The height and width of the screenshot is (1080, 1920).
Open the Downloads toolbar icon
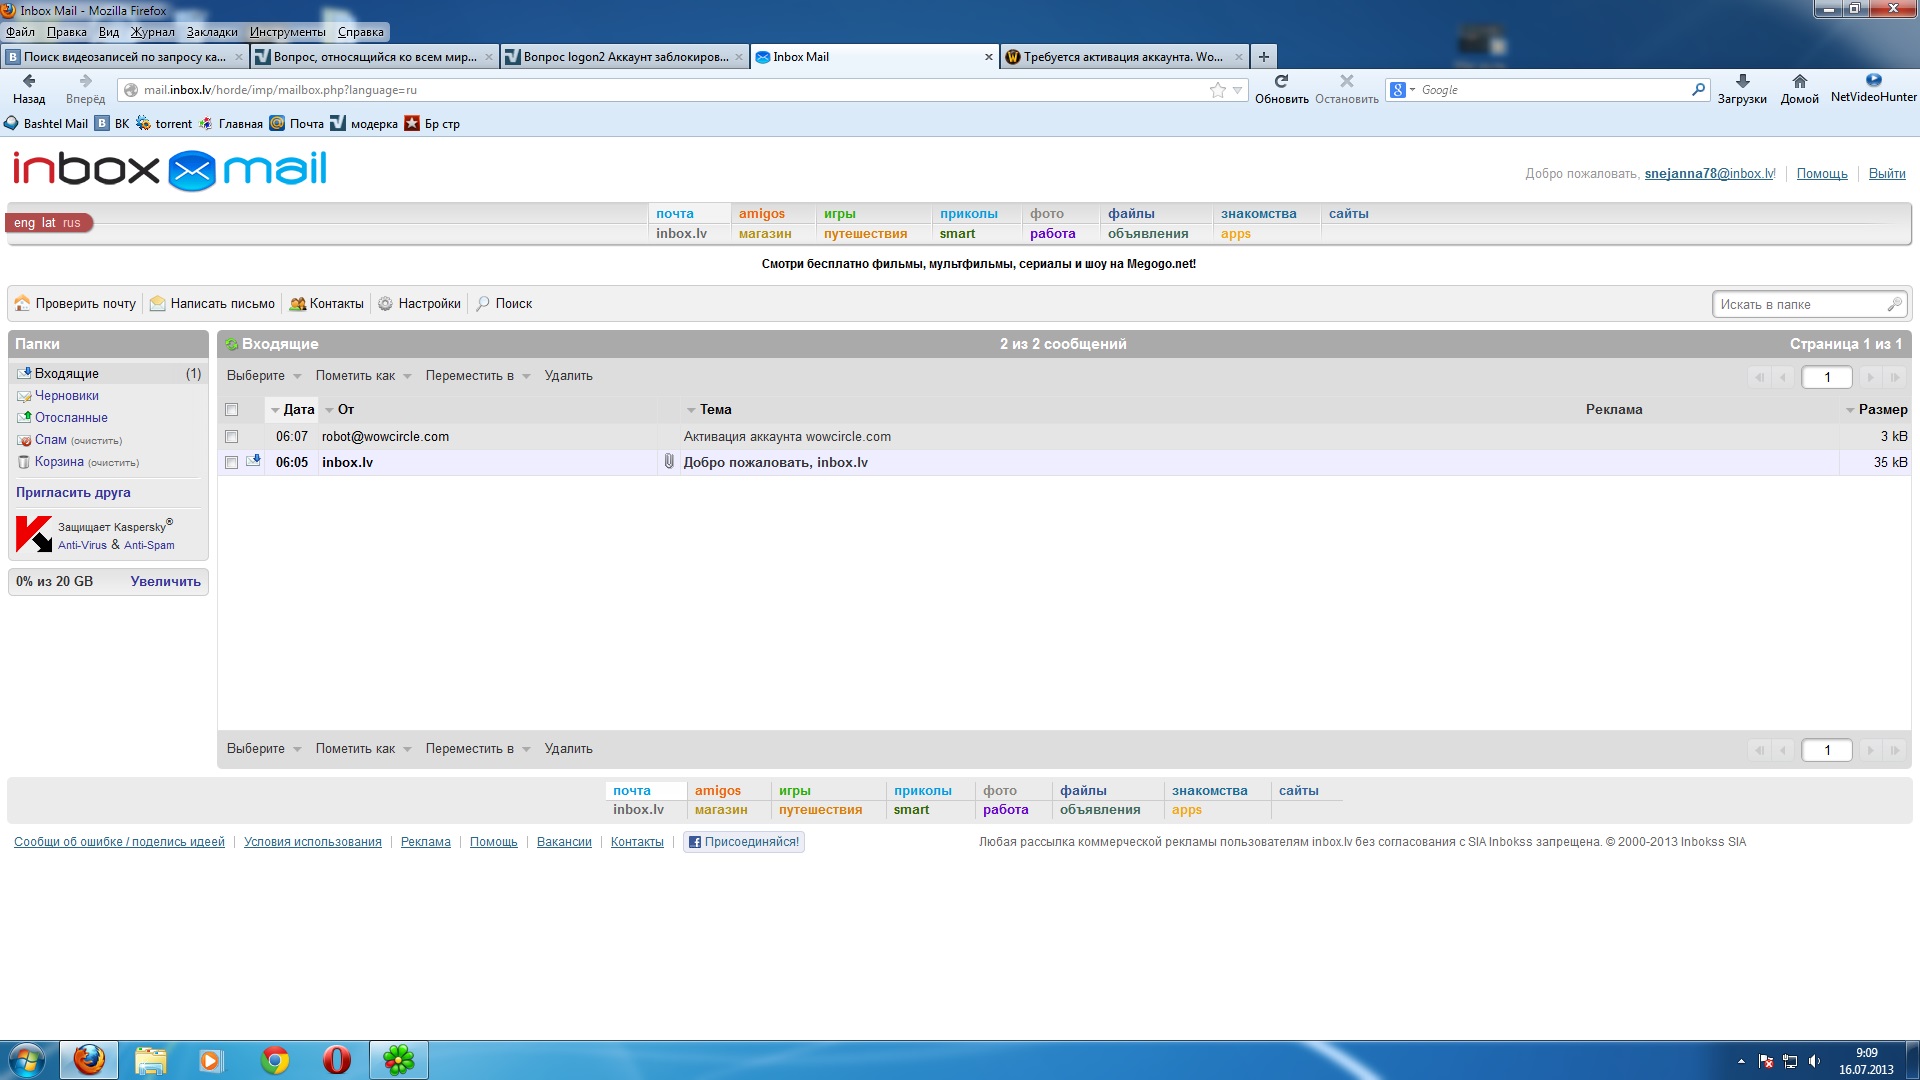1742,81
